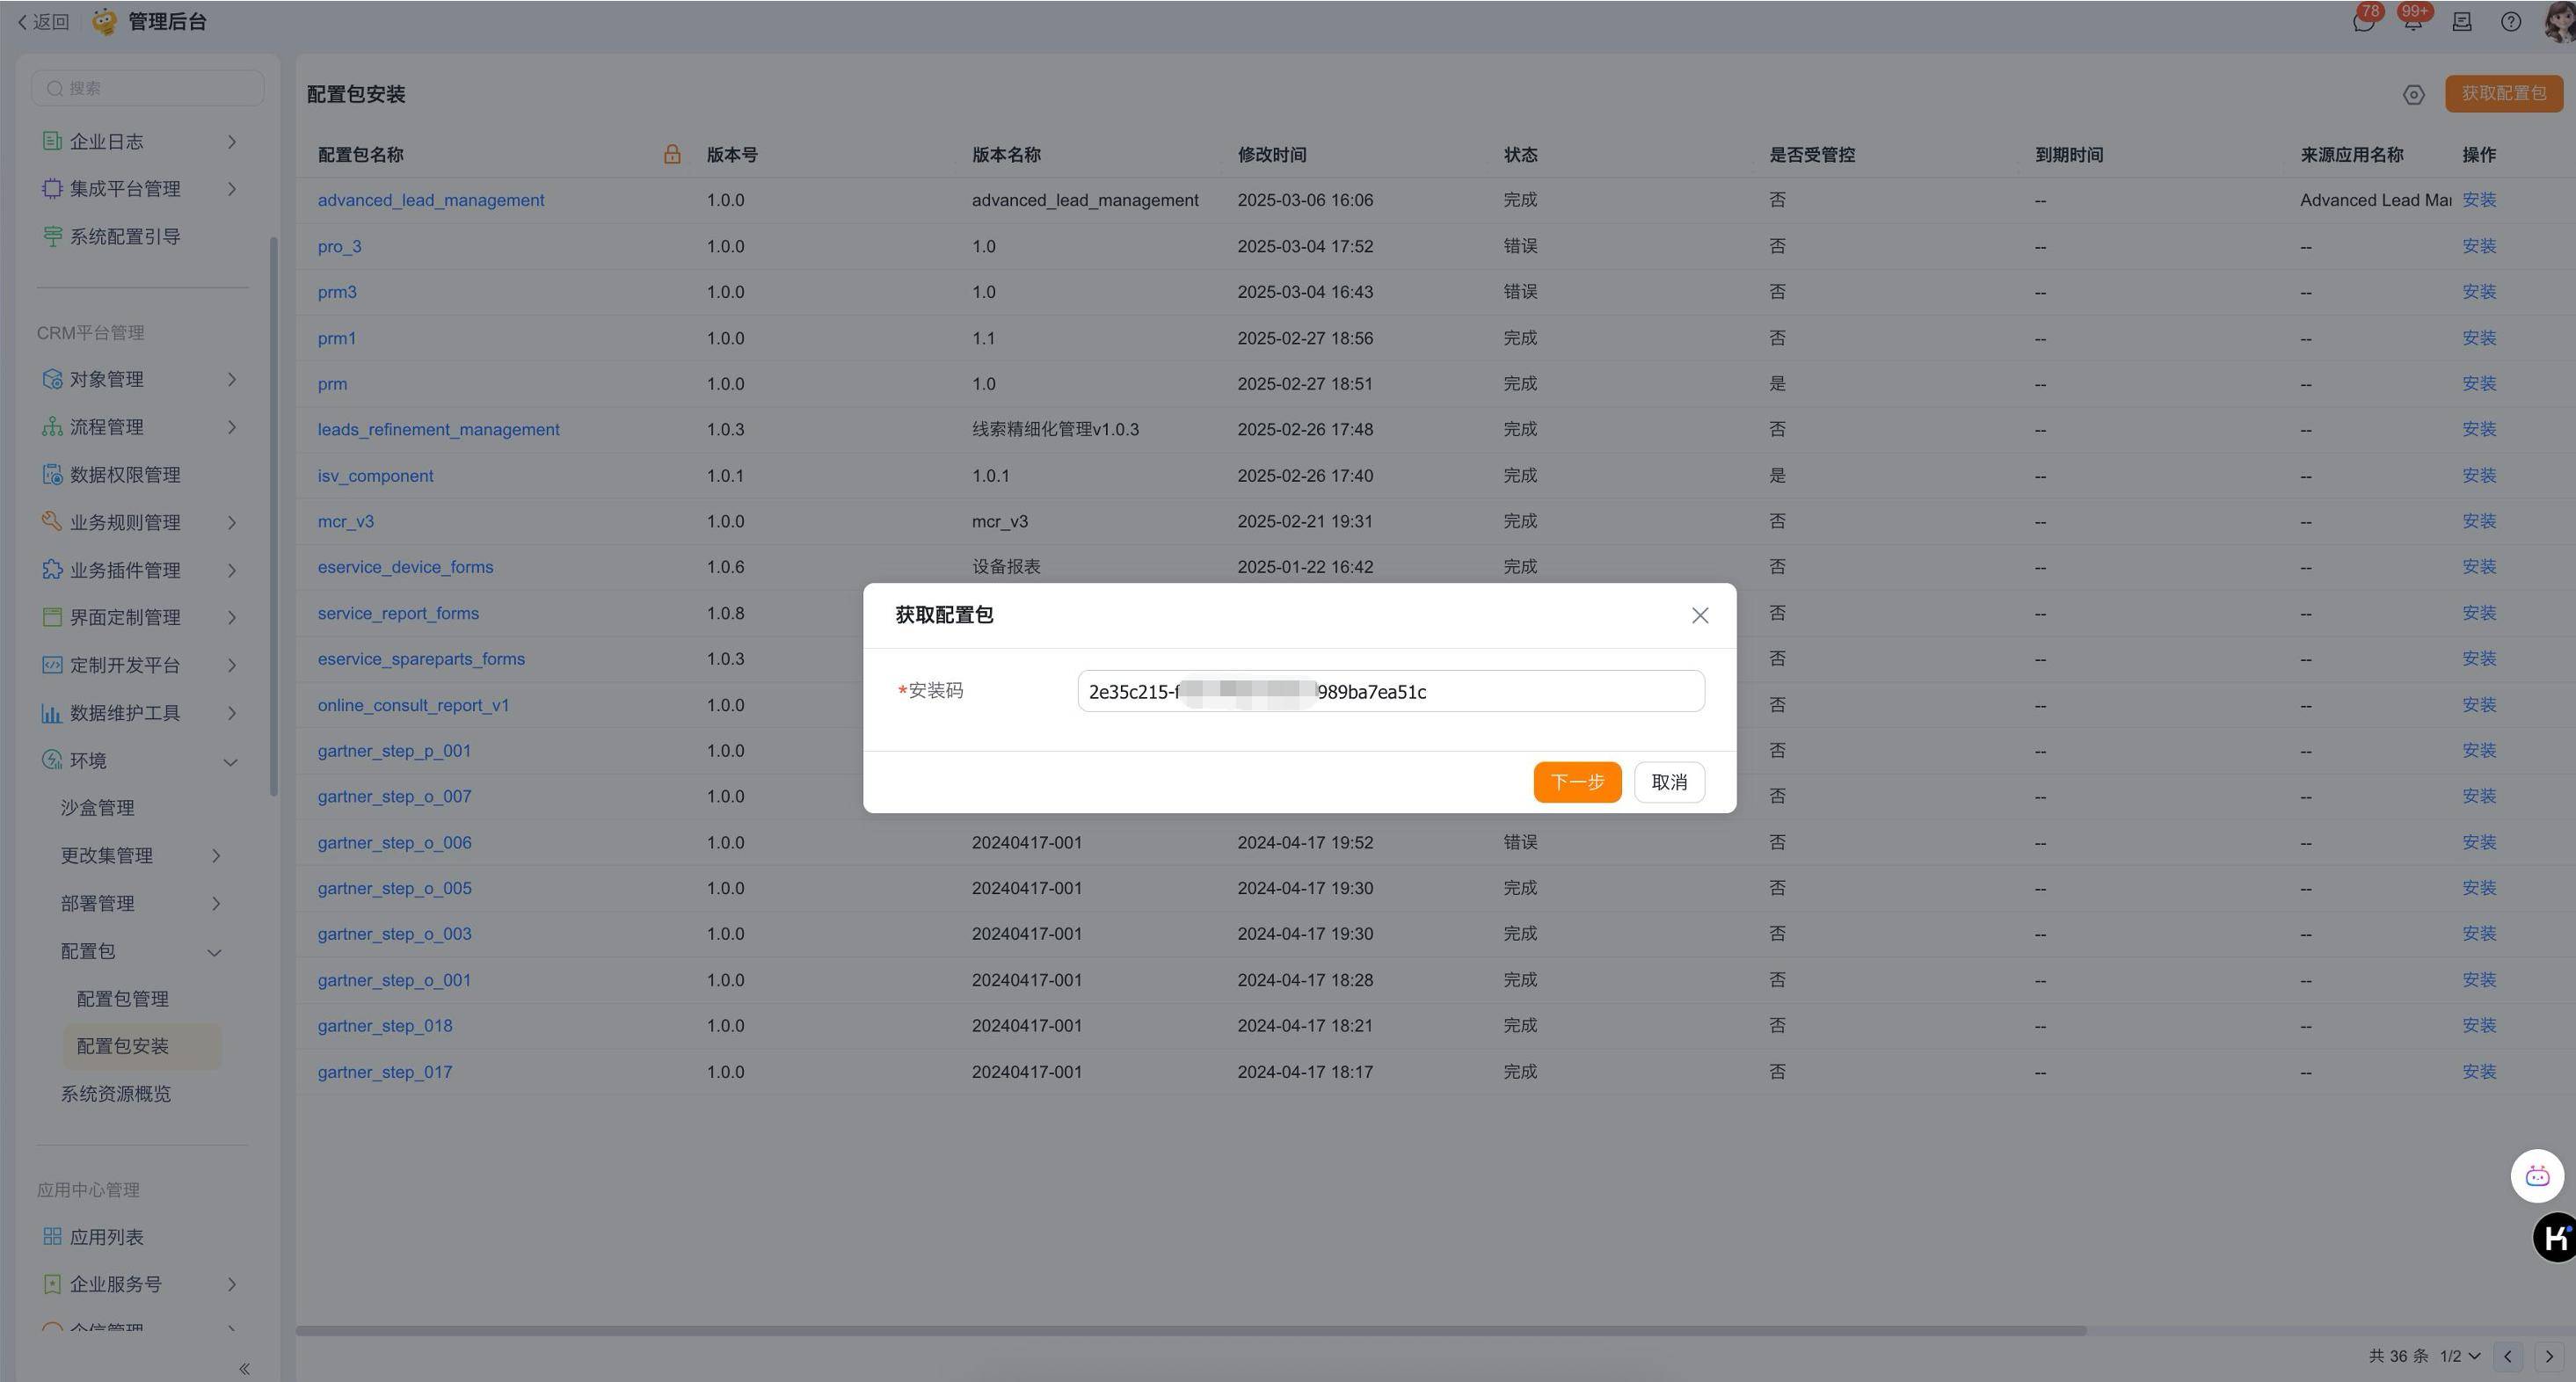This screenshot has height=1382, width=2576.
Task: Collapse the sidebar with the double-arrow icon
Action: (244, 1368)
